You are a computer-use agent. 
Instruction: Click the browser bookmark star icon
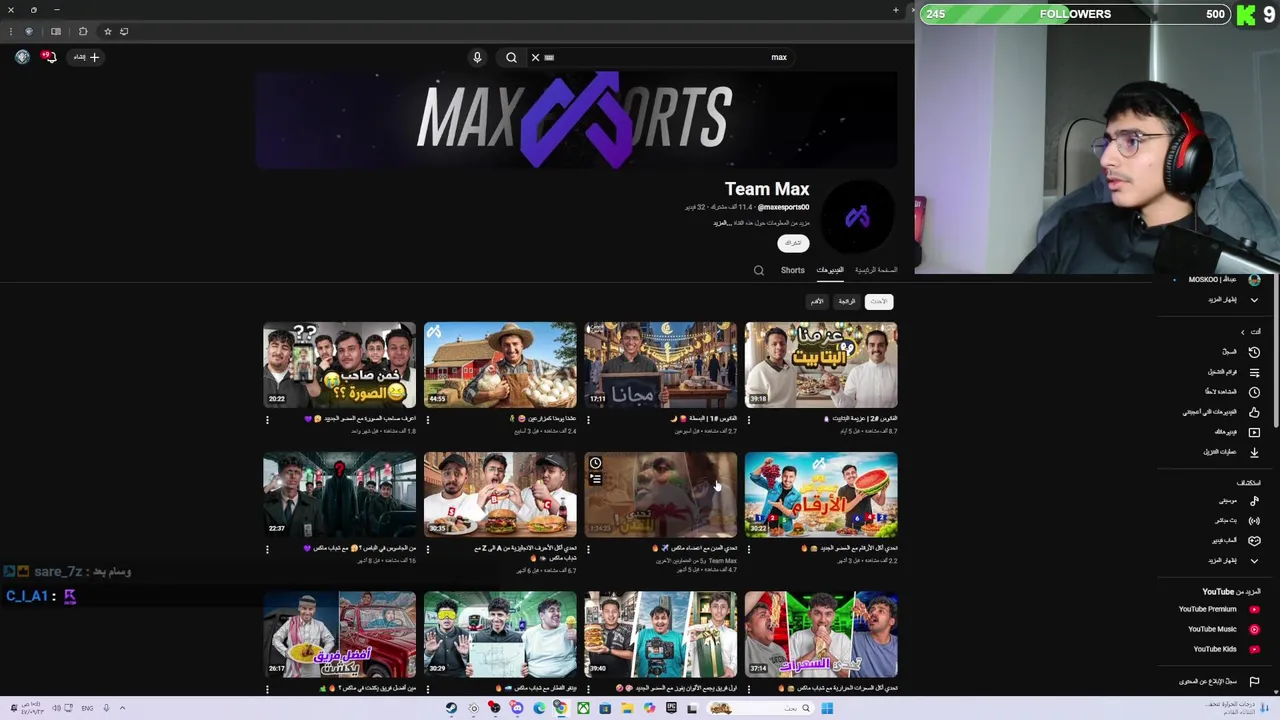click(x=107, y=31)
